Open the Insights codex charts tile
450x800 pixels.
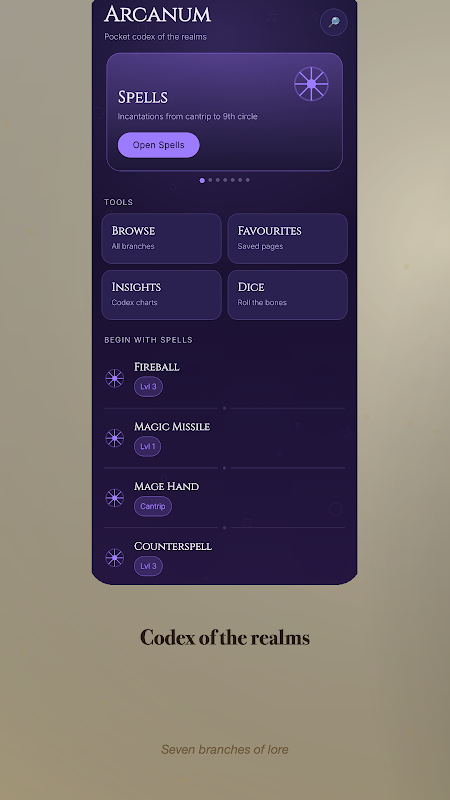(x=162, y=295)
